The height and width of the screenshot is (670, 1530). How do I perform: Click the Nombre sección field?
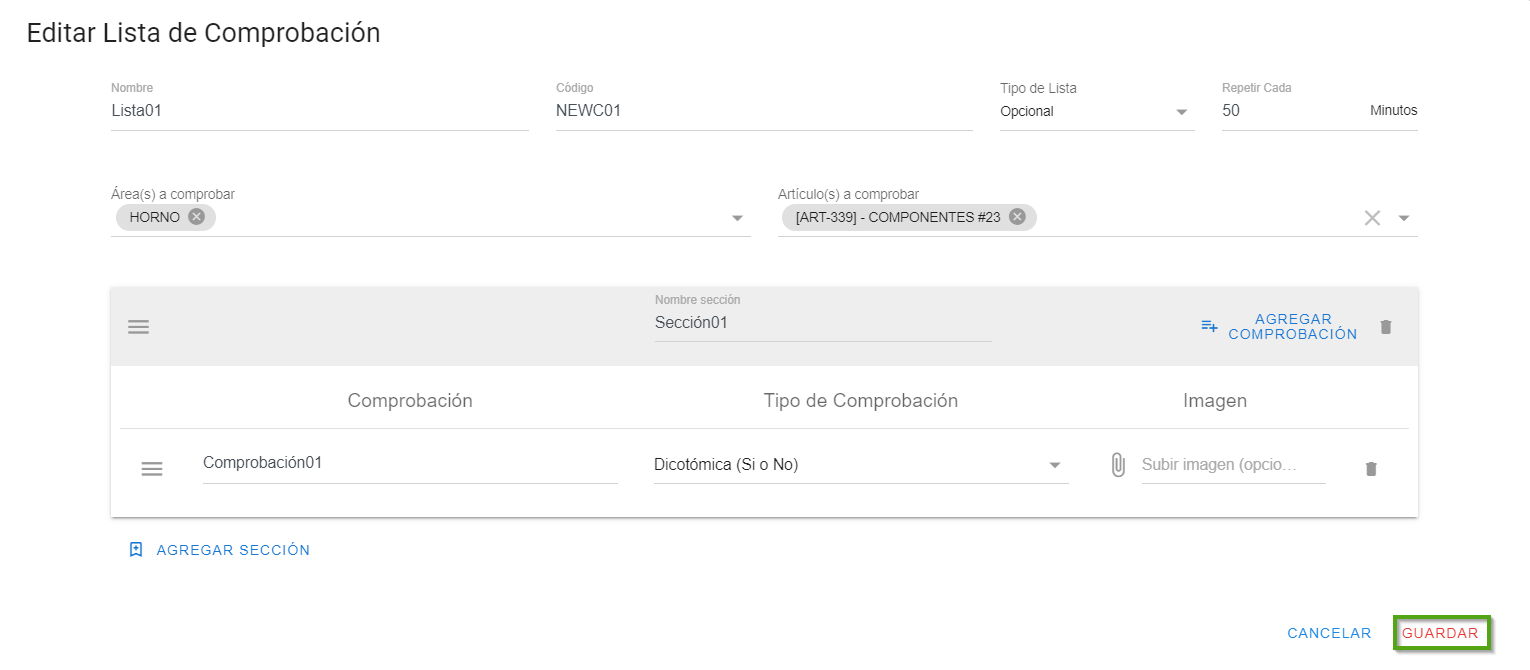pyautogui.click(x=822, y=323)
